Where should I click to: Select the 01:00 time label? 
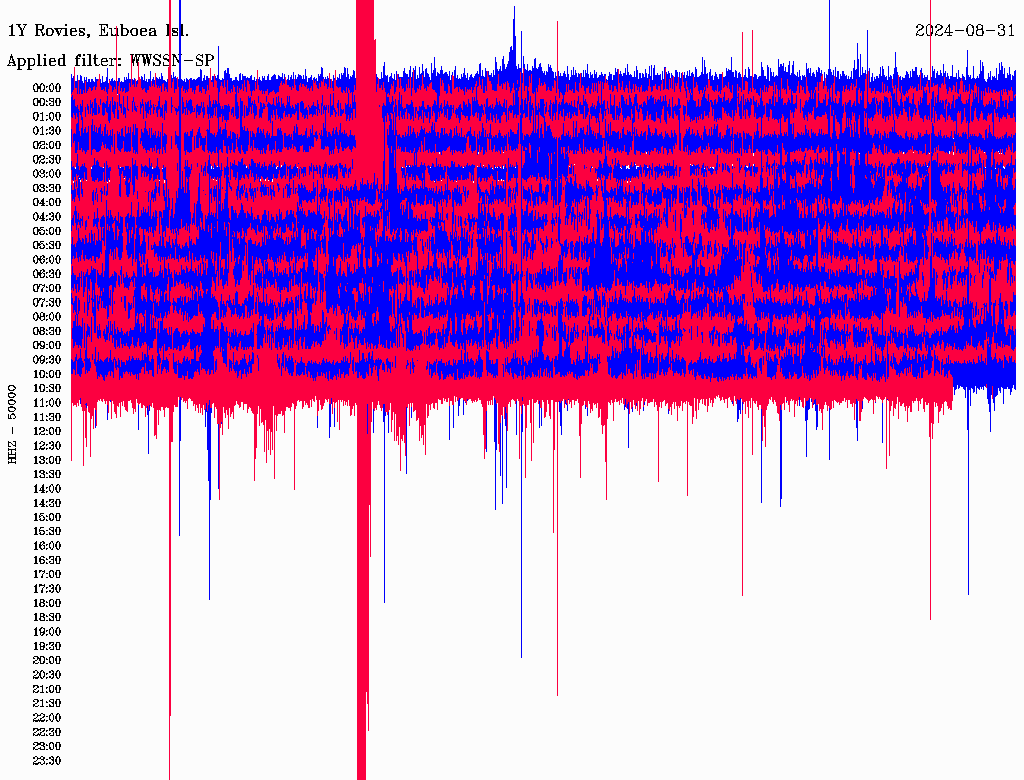pyautogui.click(x=47, y=117)
